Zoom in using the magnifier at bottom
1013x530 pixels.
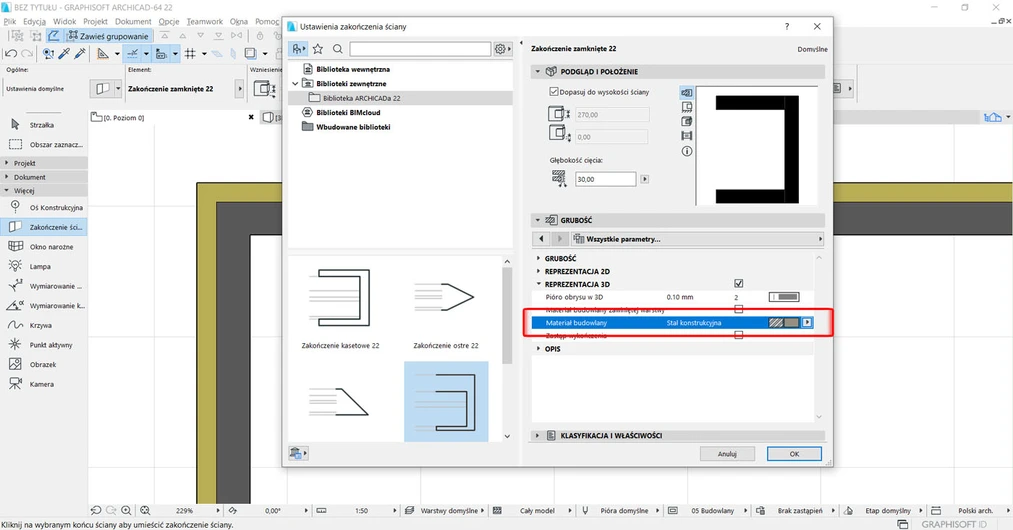point(127,510)
